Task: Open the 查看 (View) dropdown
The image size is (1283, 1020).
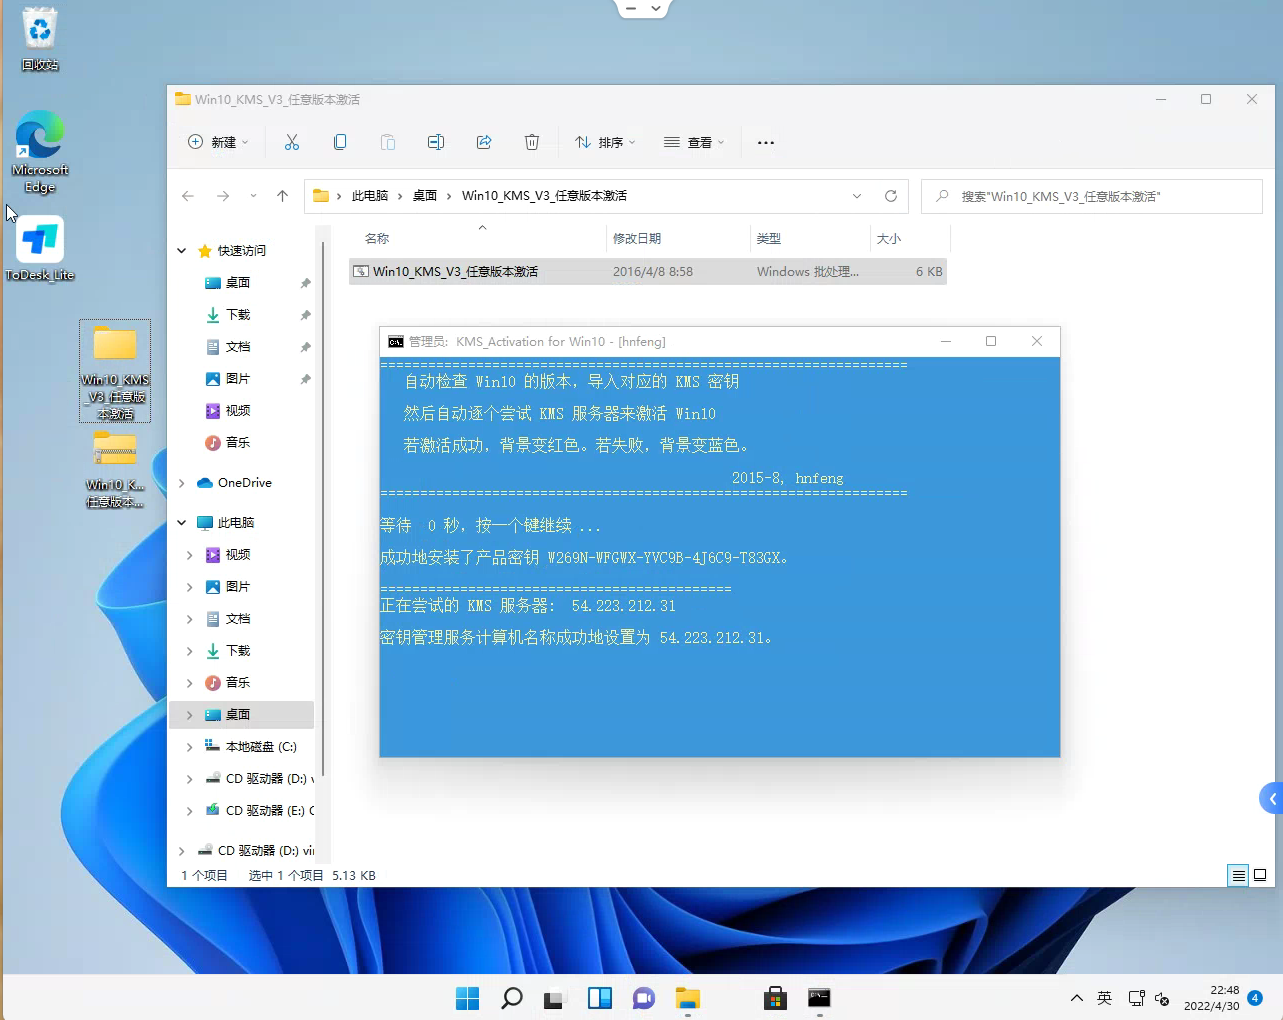Action: (694, 143)
